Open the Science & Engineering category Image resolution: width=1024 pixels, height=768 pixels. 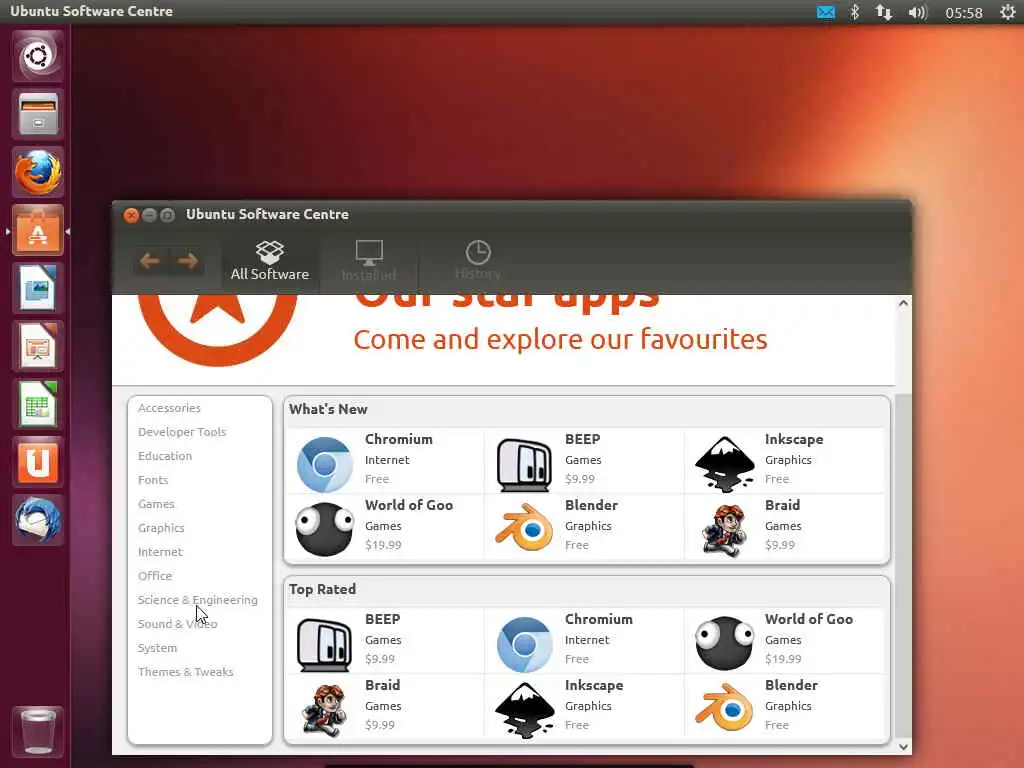click(198, 600)
